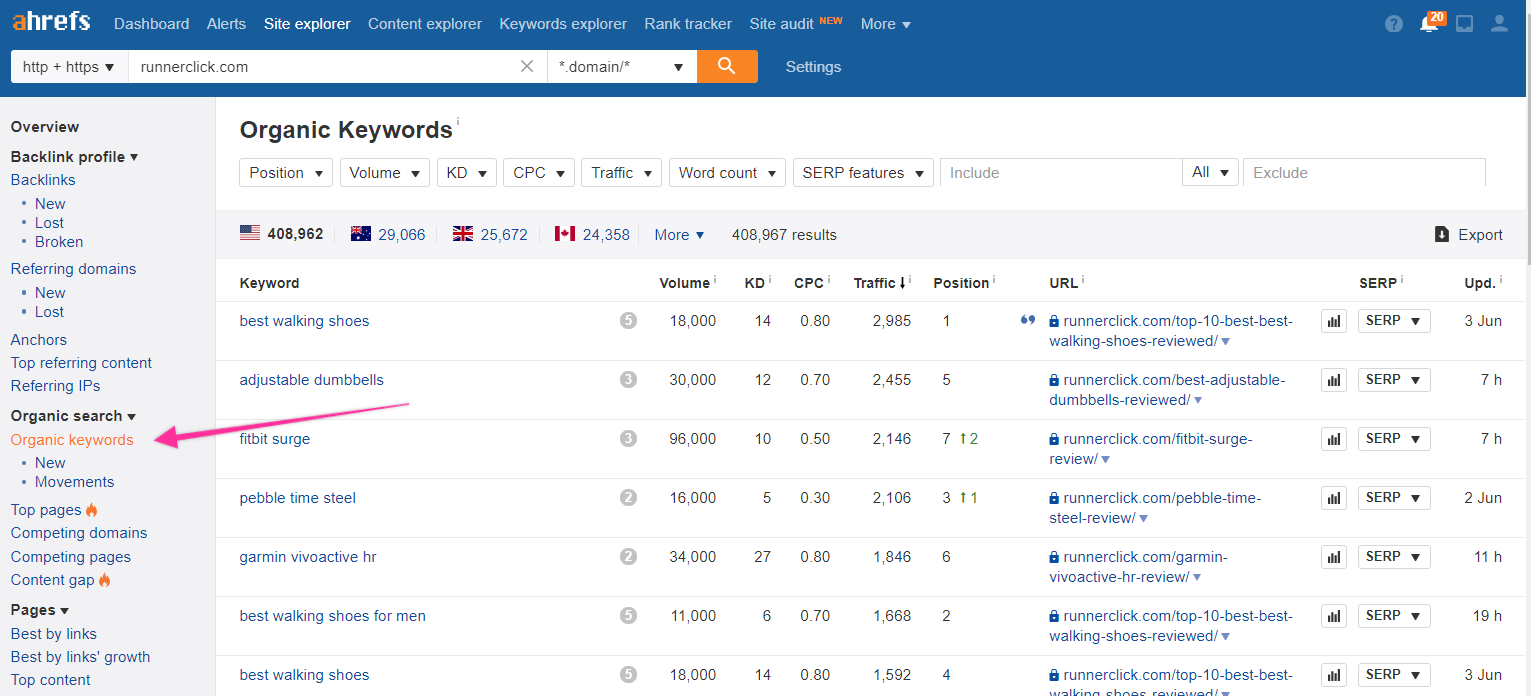Open Content explorer tab
The width and height of the screenshot is (1531, 696).
[425, 24]
